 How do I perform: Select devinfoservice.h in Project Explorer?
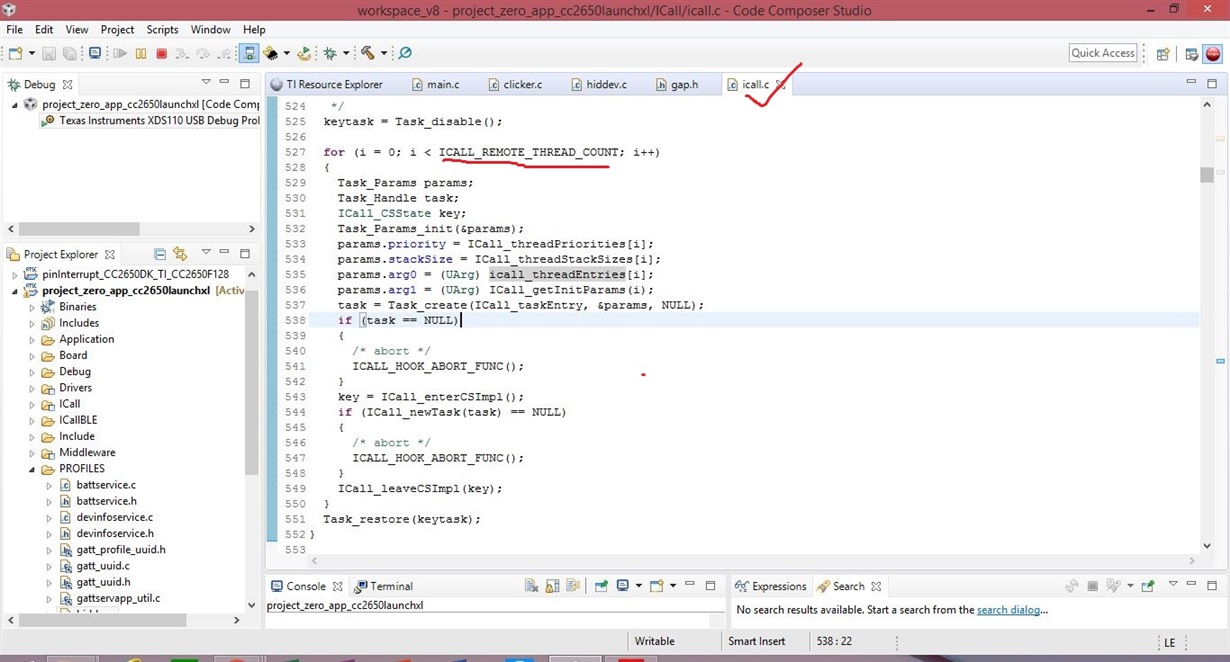[x=115, y=534]
